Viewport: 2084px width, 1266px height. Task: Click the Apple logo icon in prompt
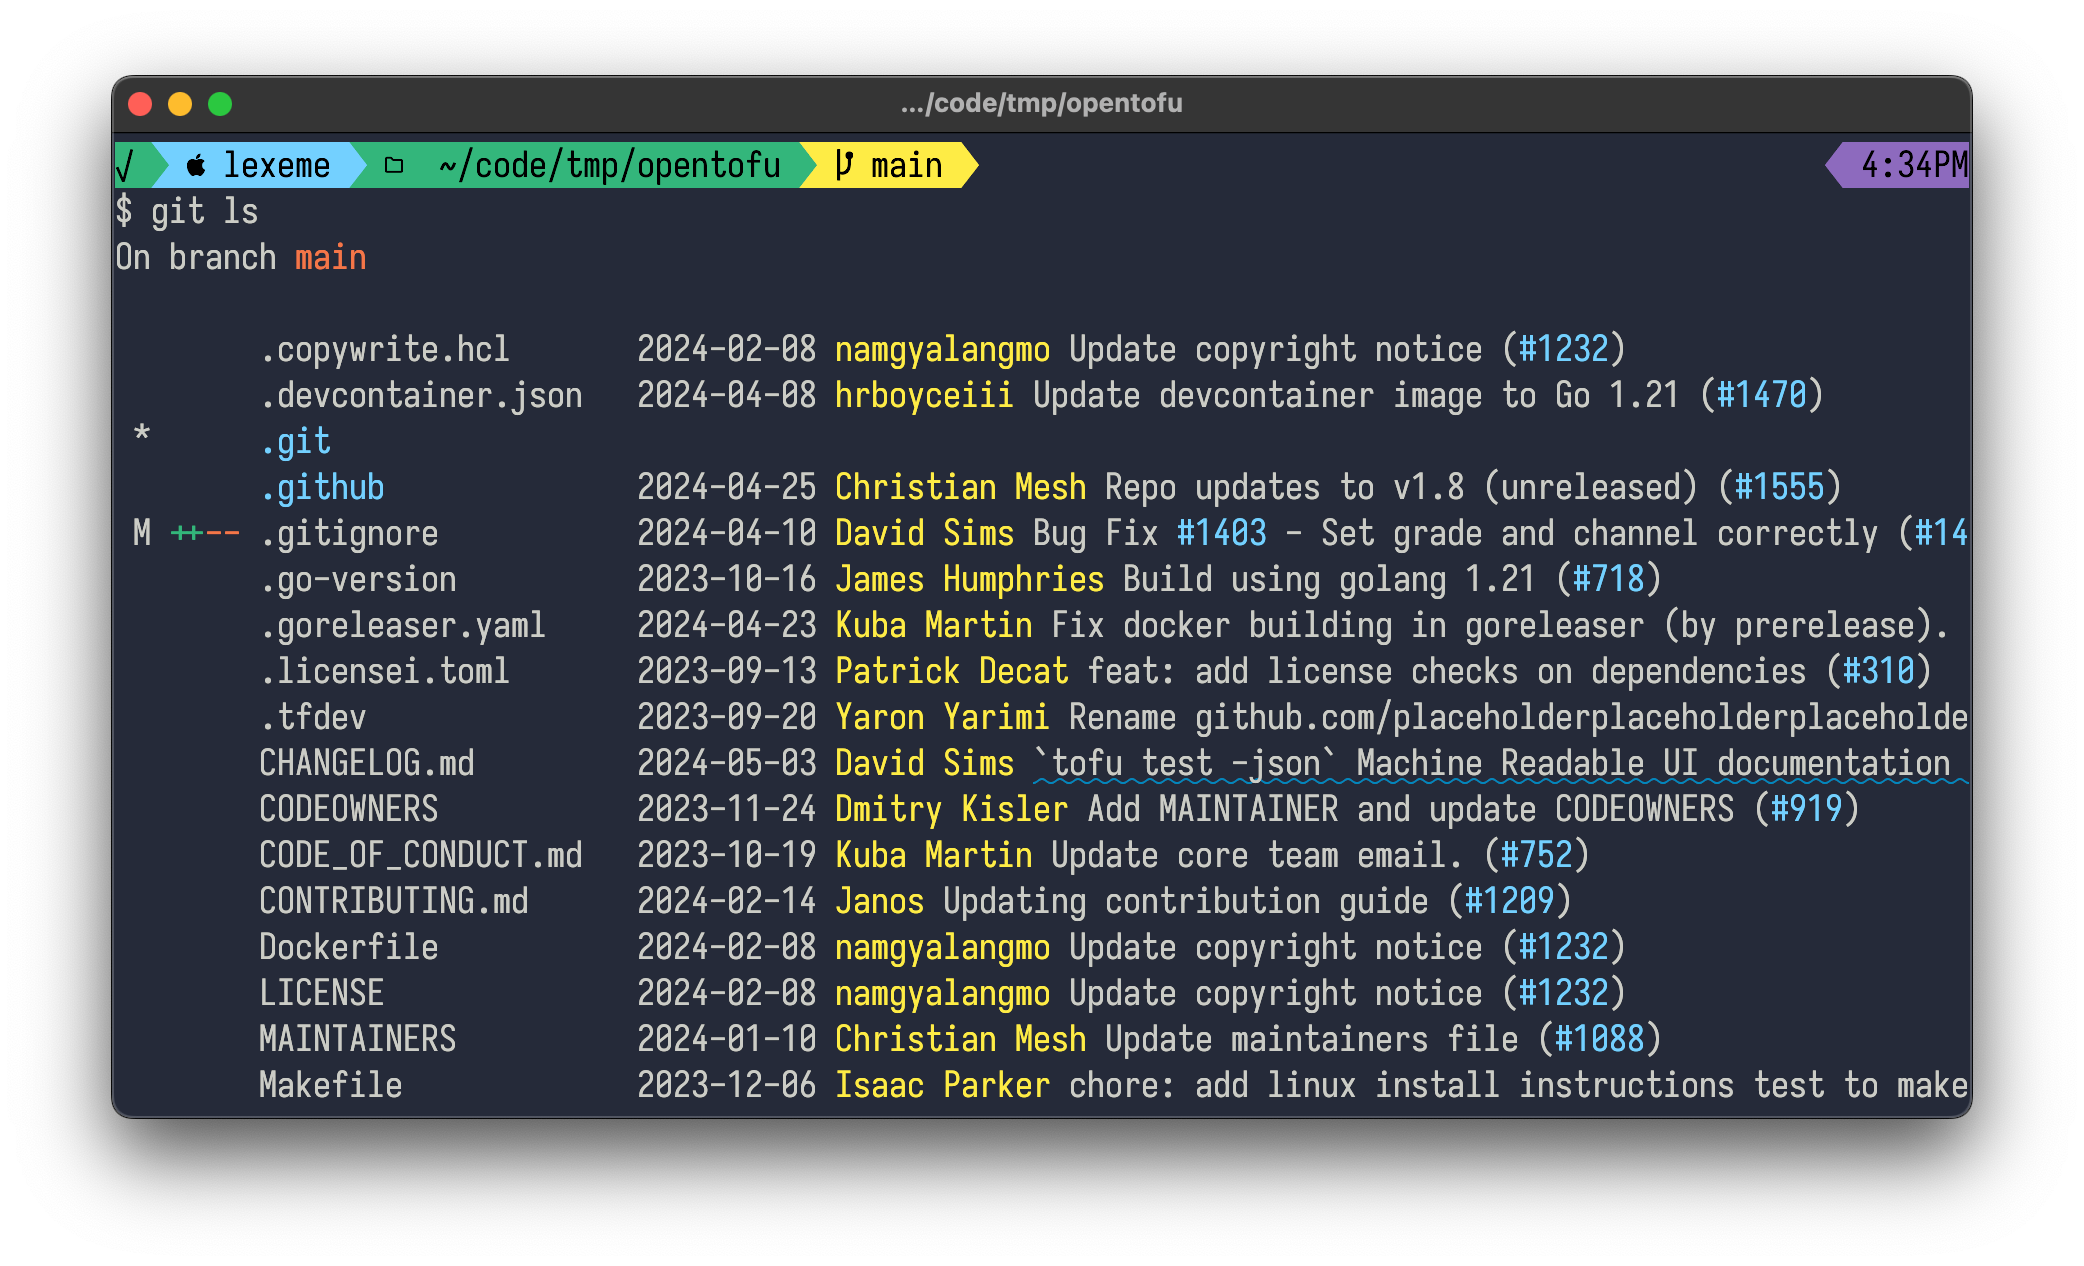point(196,165)
